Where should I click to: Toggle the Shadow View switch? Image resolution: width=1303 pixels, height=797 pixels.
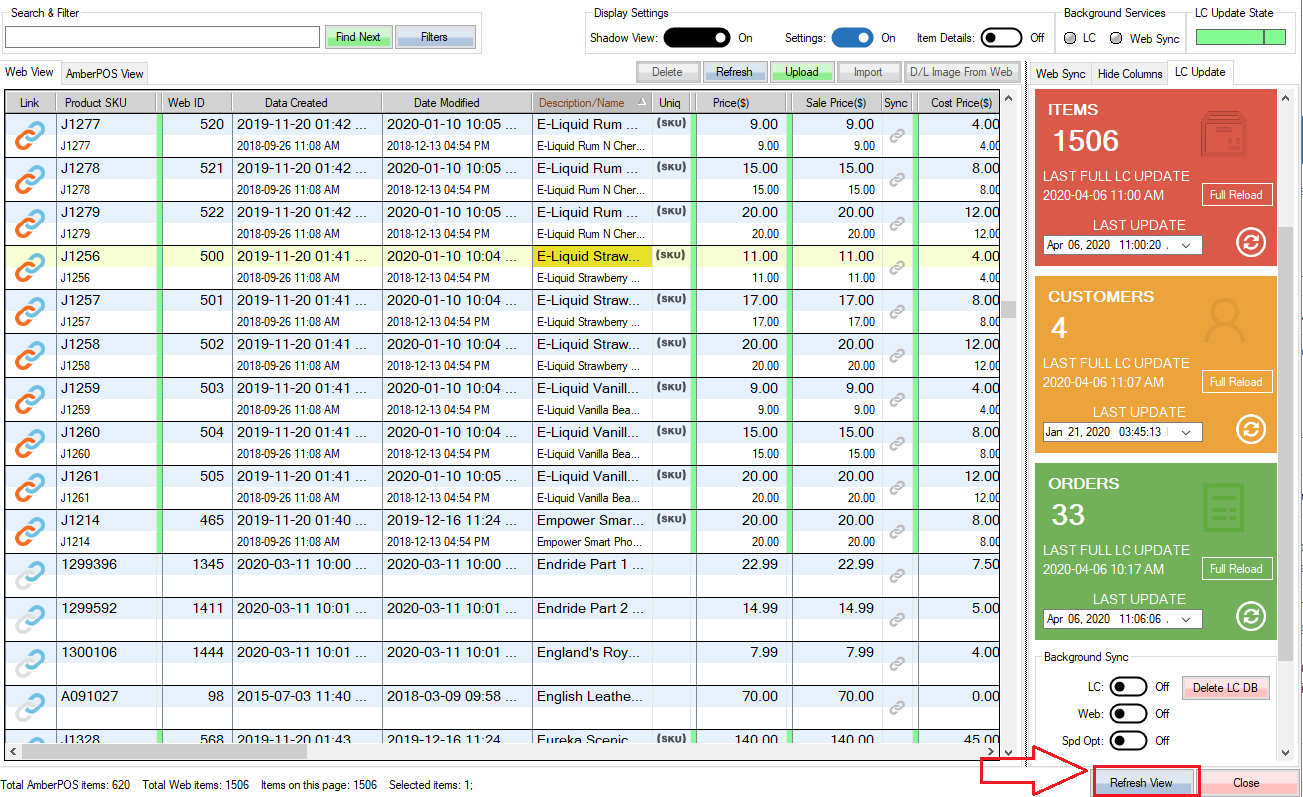tap(697, 38)
